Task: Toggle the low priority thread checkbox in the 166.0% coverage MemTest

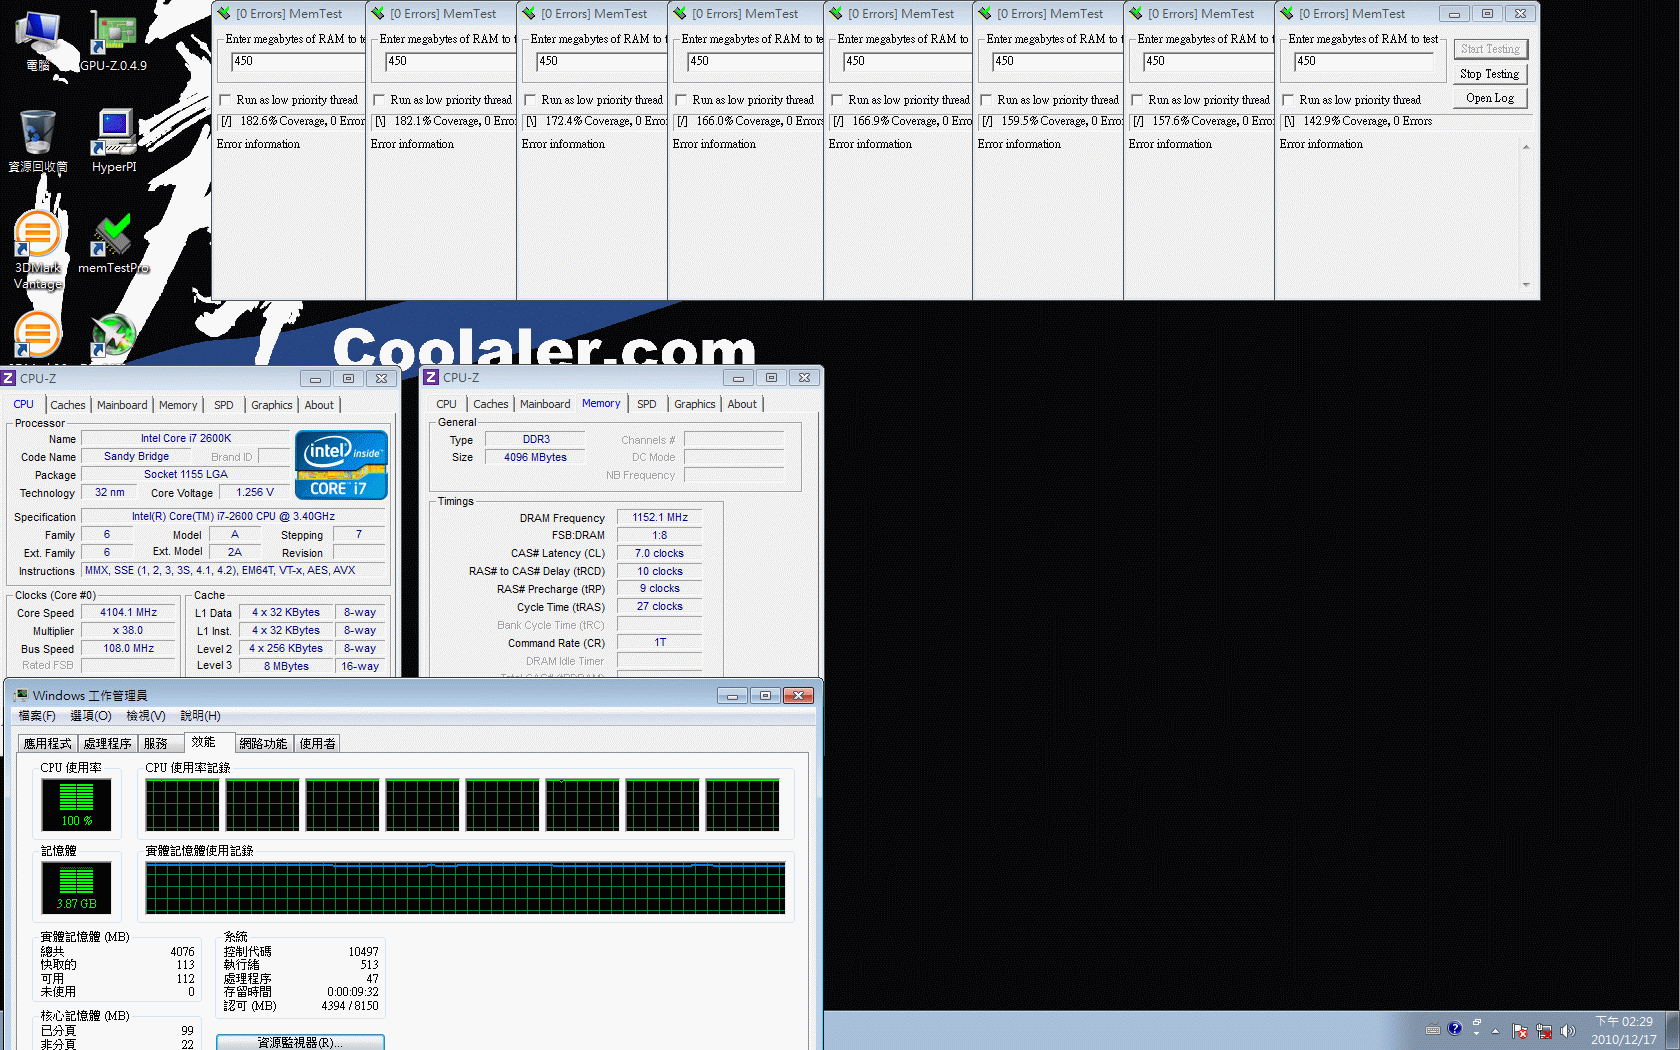Action: [x=681, y=100]
